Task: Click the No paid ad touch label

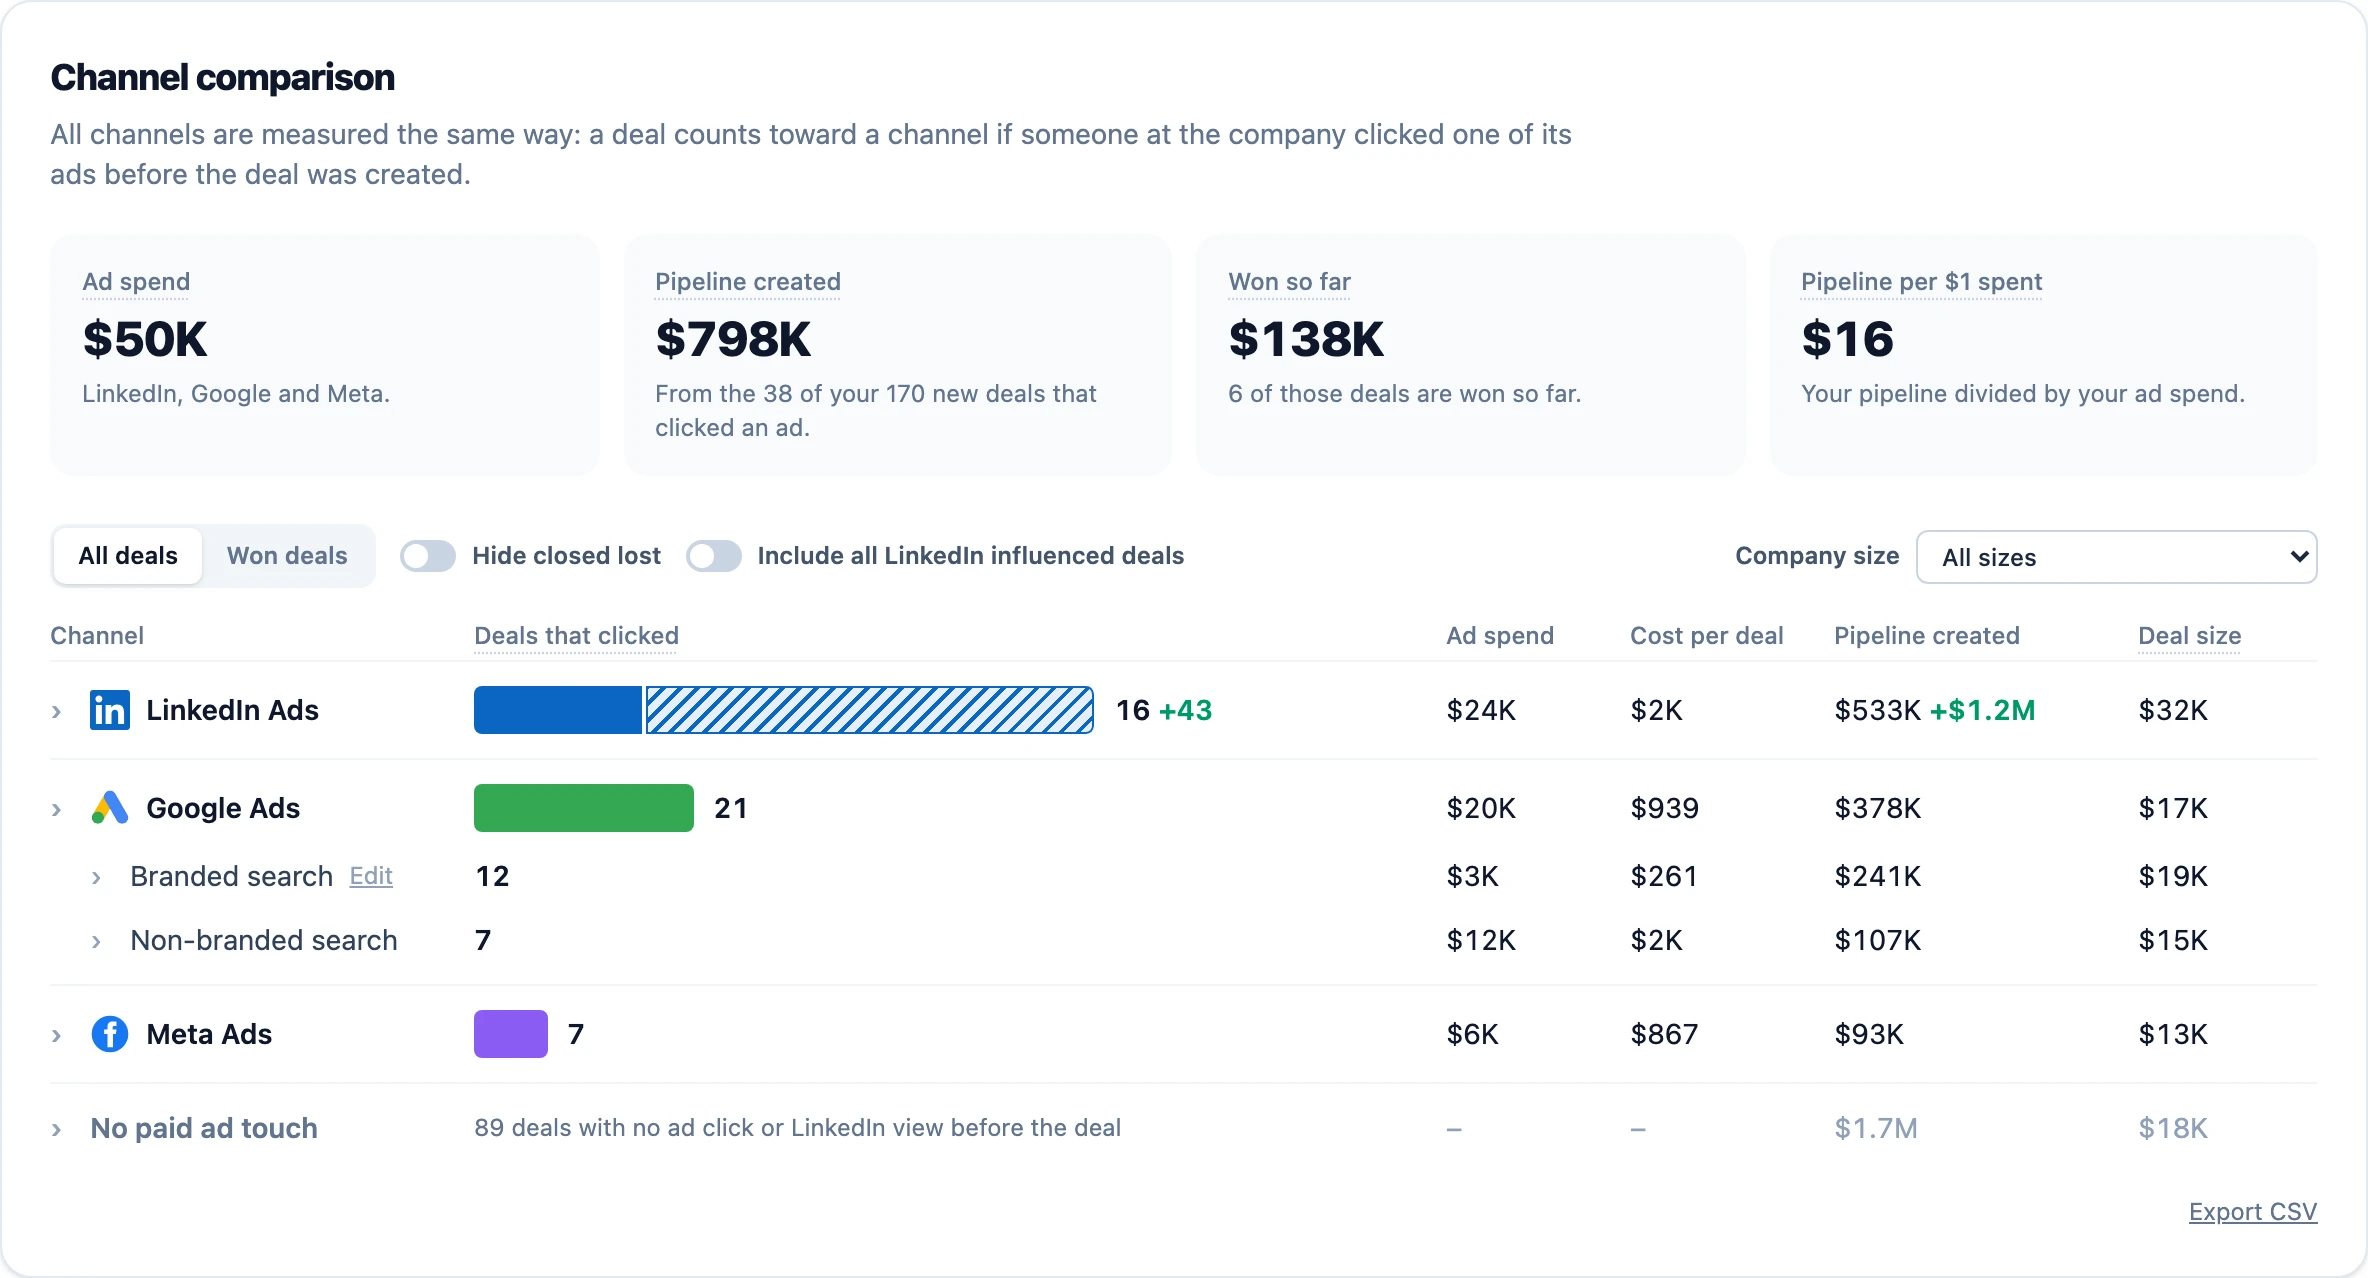Action: point(204,1128)
